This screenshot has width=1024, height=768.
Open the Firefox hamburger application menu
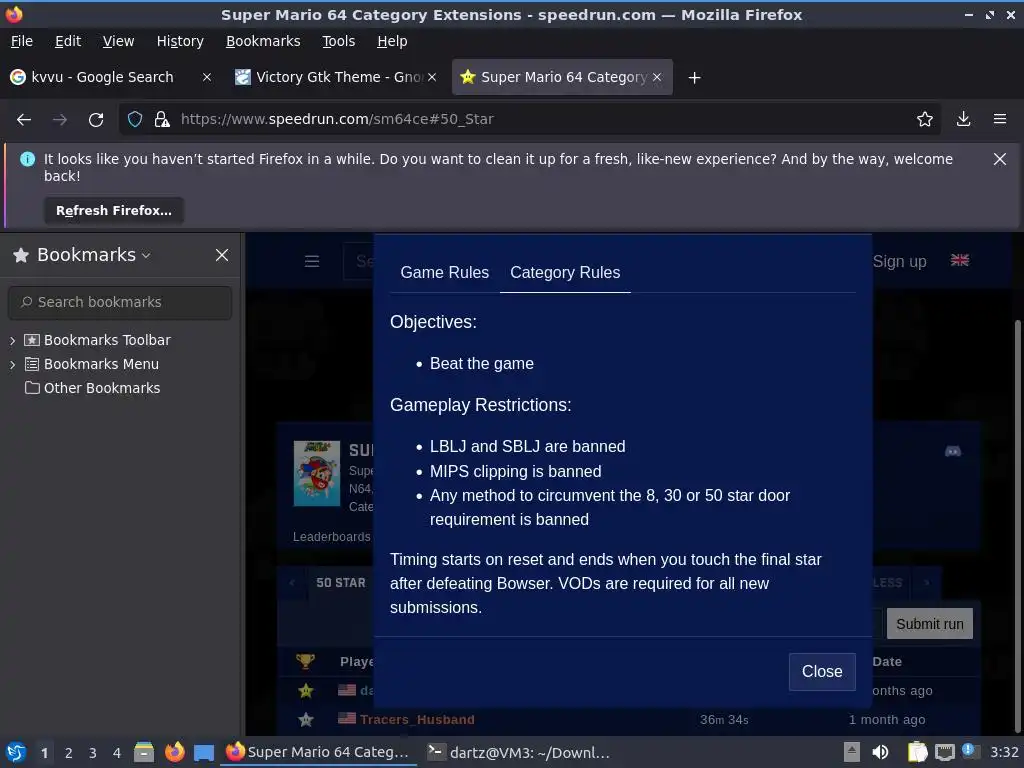999,120
